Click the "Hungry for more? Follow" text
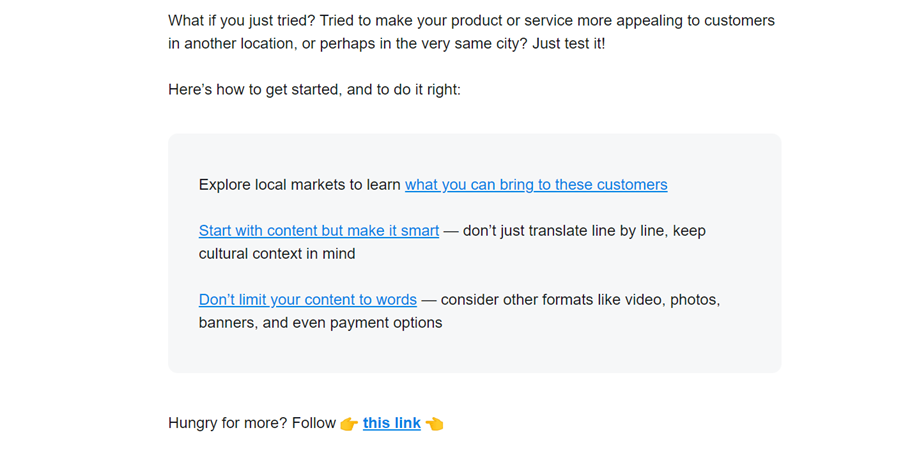 click(252, 423)
